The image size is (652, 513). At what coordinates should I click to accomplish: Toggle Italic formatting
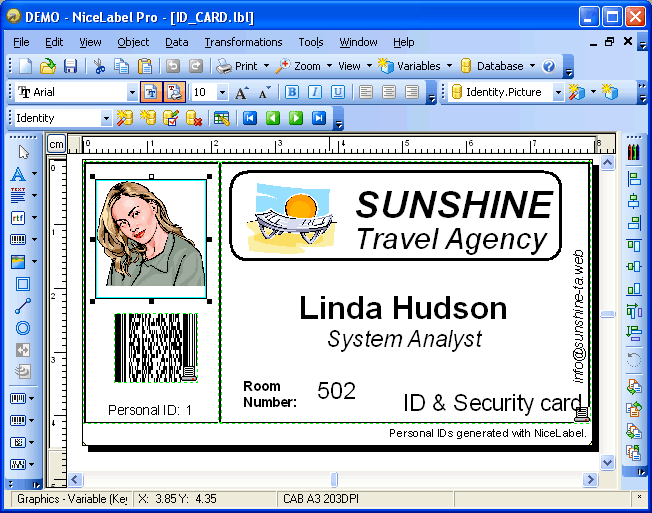click(x=315, y=92)
